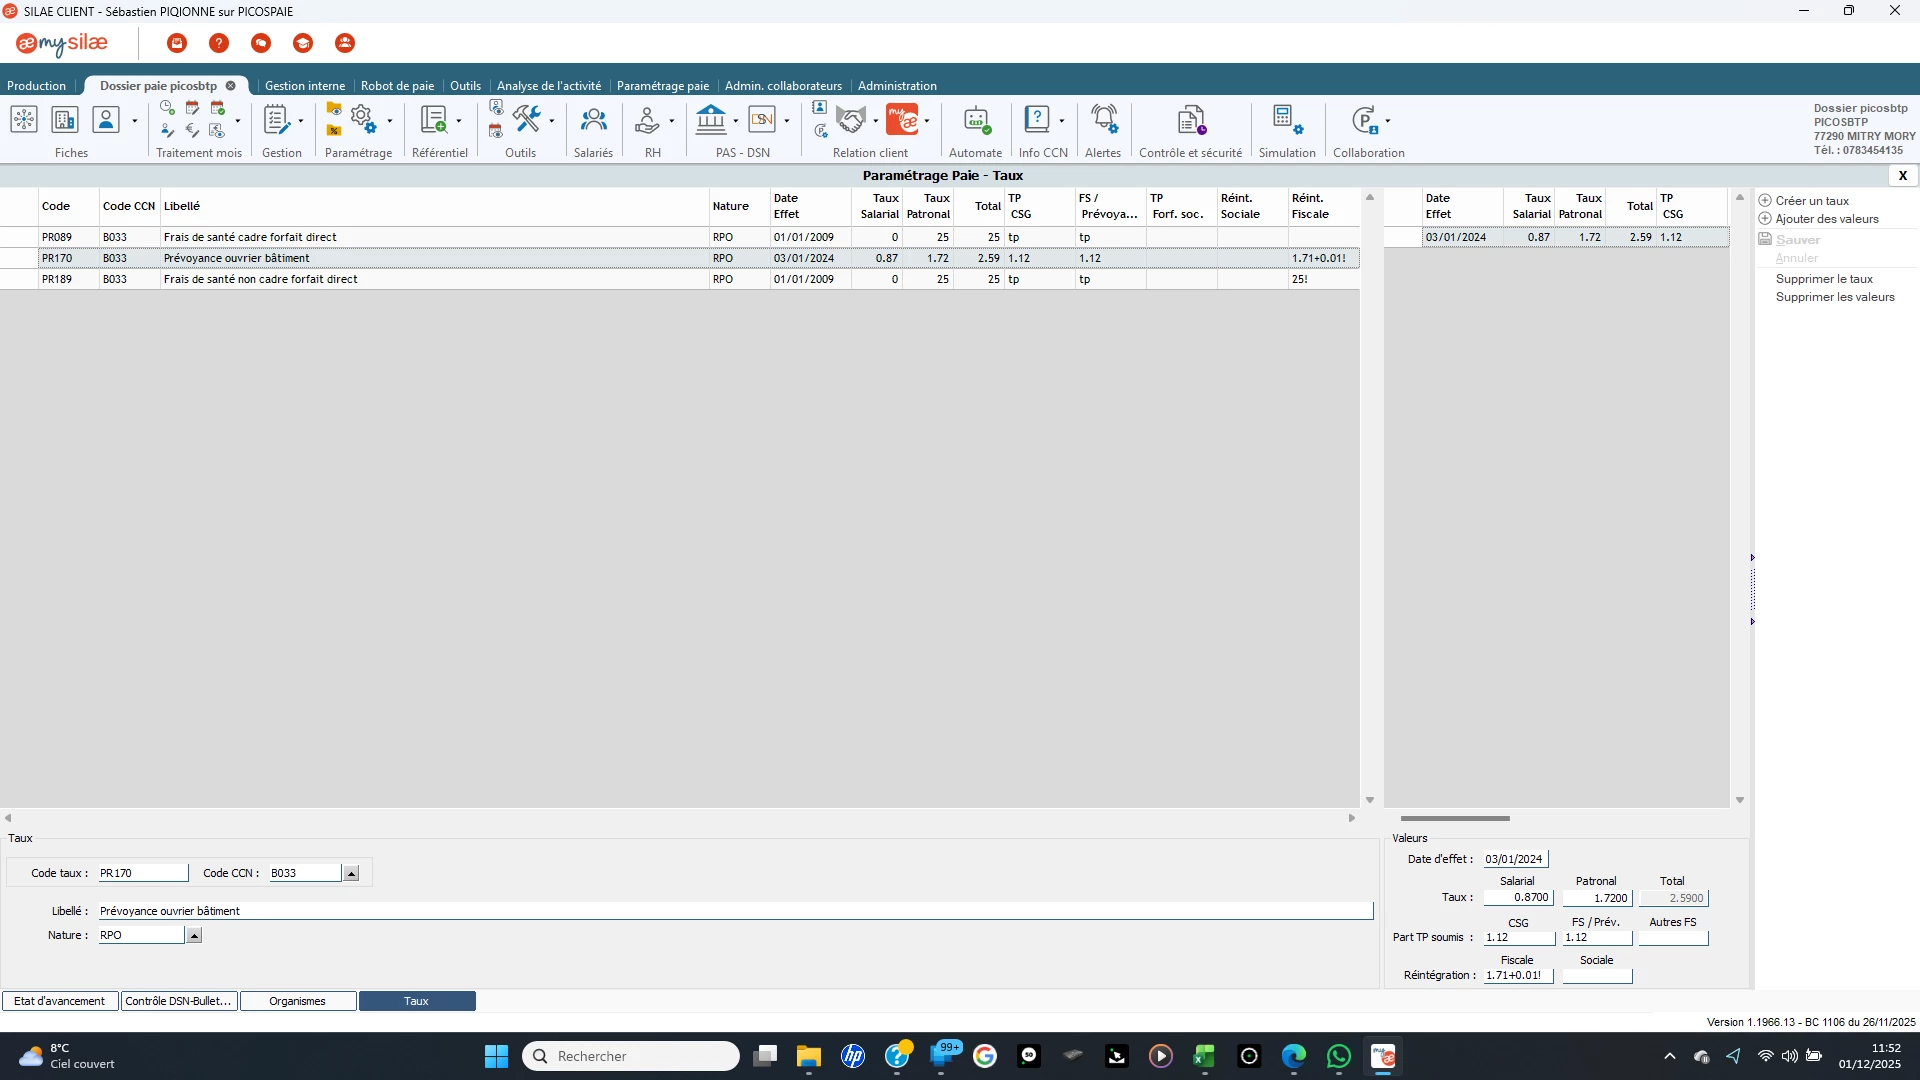The width and height of the screenshot is (1920, 1080).
Task: Click the Valeurs horizontal scrollbar thumb
Action: click(x=1454, y=819)
